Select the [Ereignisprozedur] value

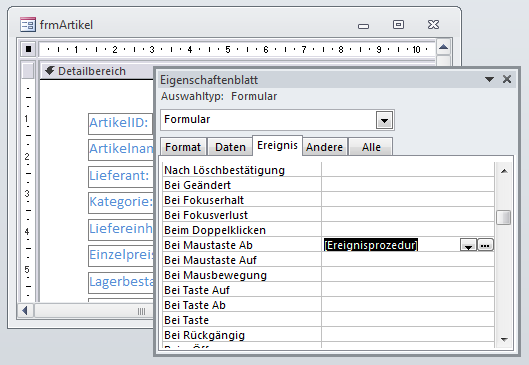pos(371,245)
